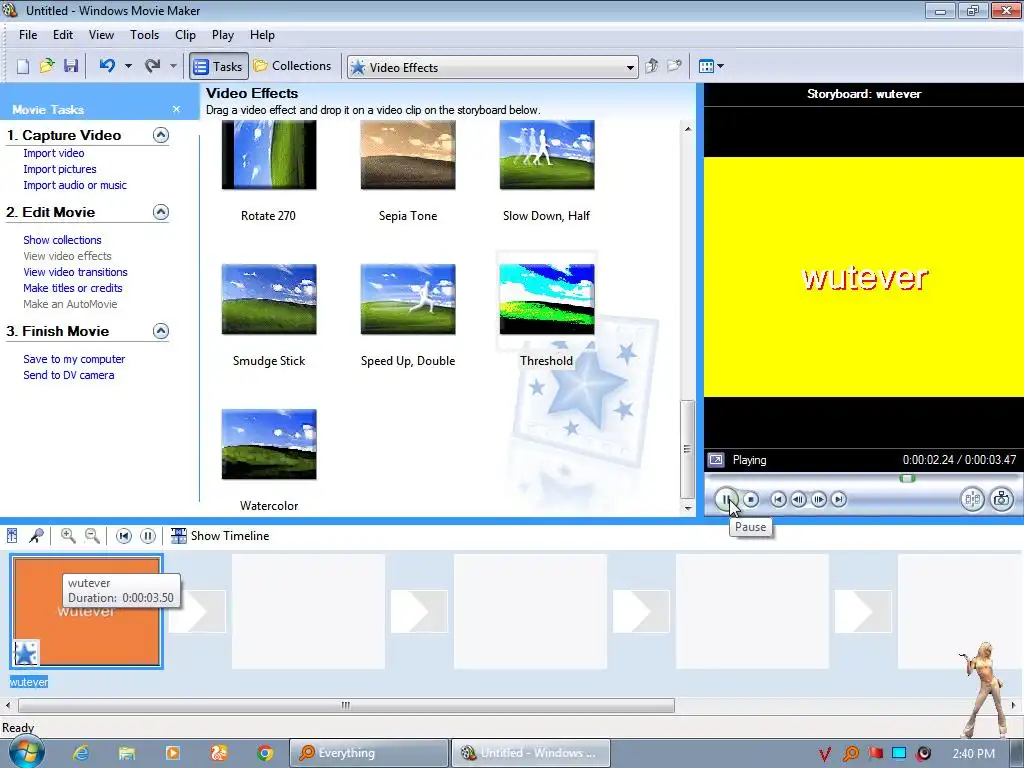This screenshot has width=1024, height=768.
Task: Pause playback in the preview monitor
Action: (x=726, y=500)
